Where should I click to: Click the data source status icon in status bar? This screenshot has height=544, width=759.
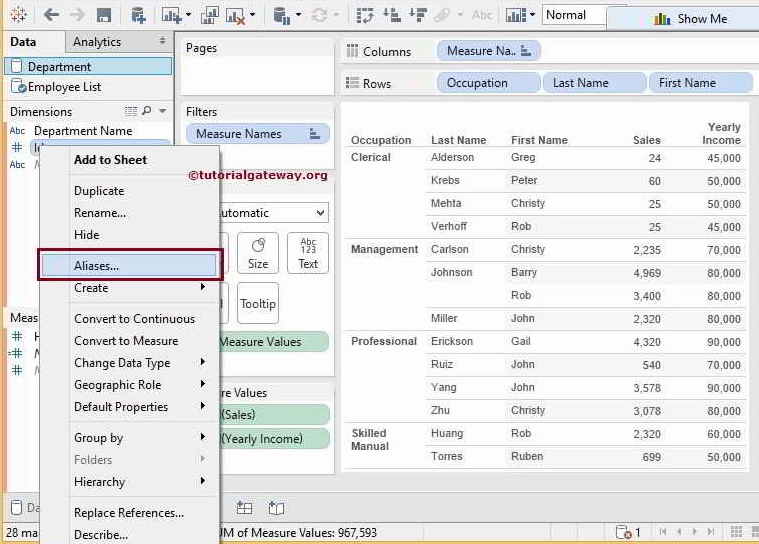click(x=623, y=532)
